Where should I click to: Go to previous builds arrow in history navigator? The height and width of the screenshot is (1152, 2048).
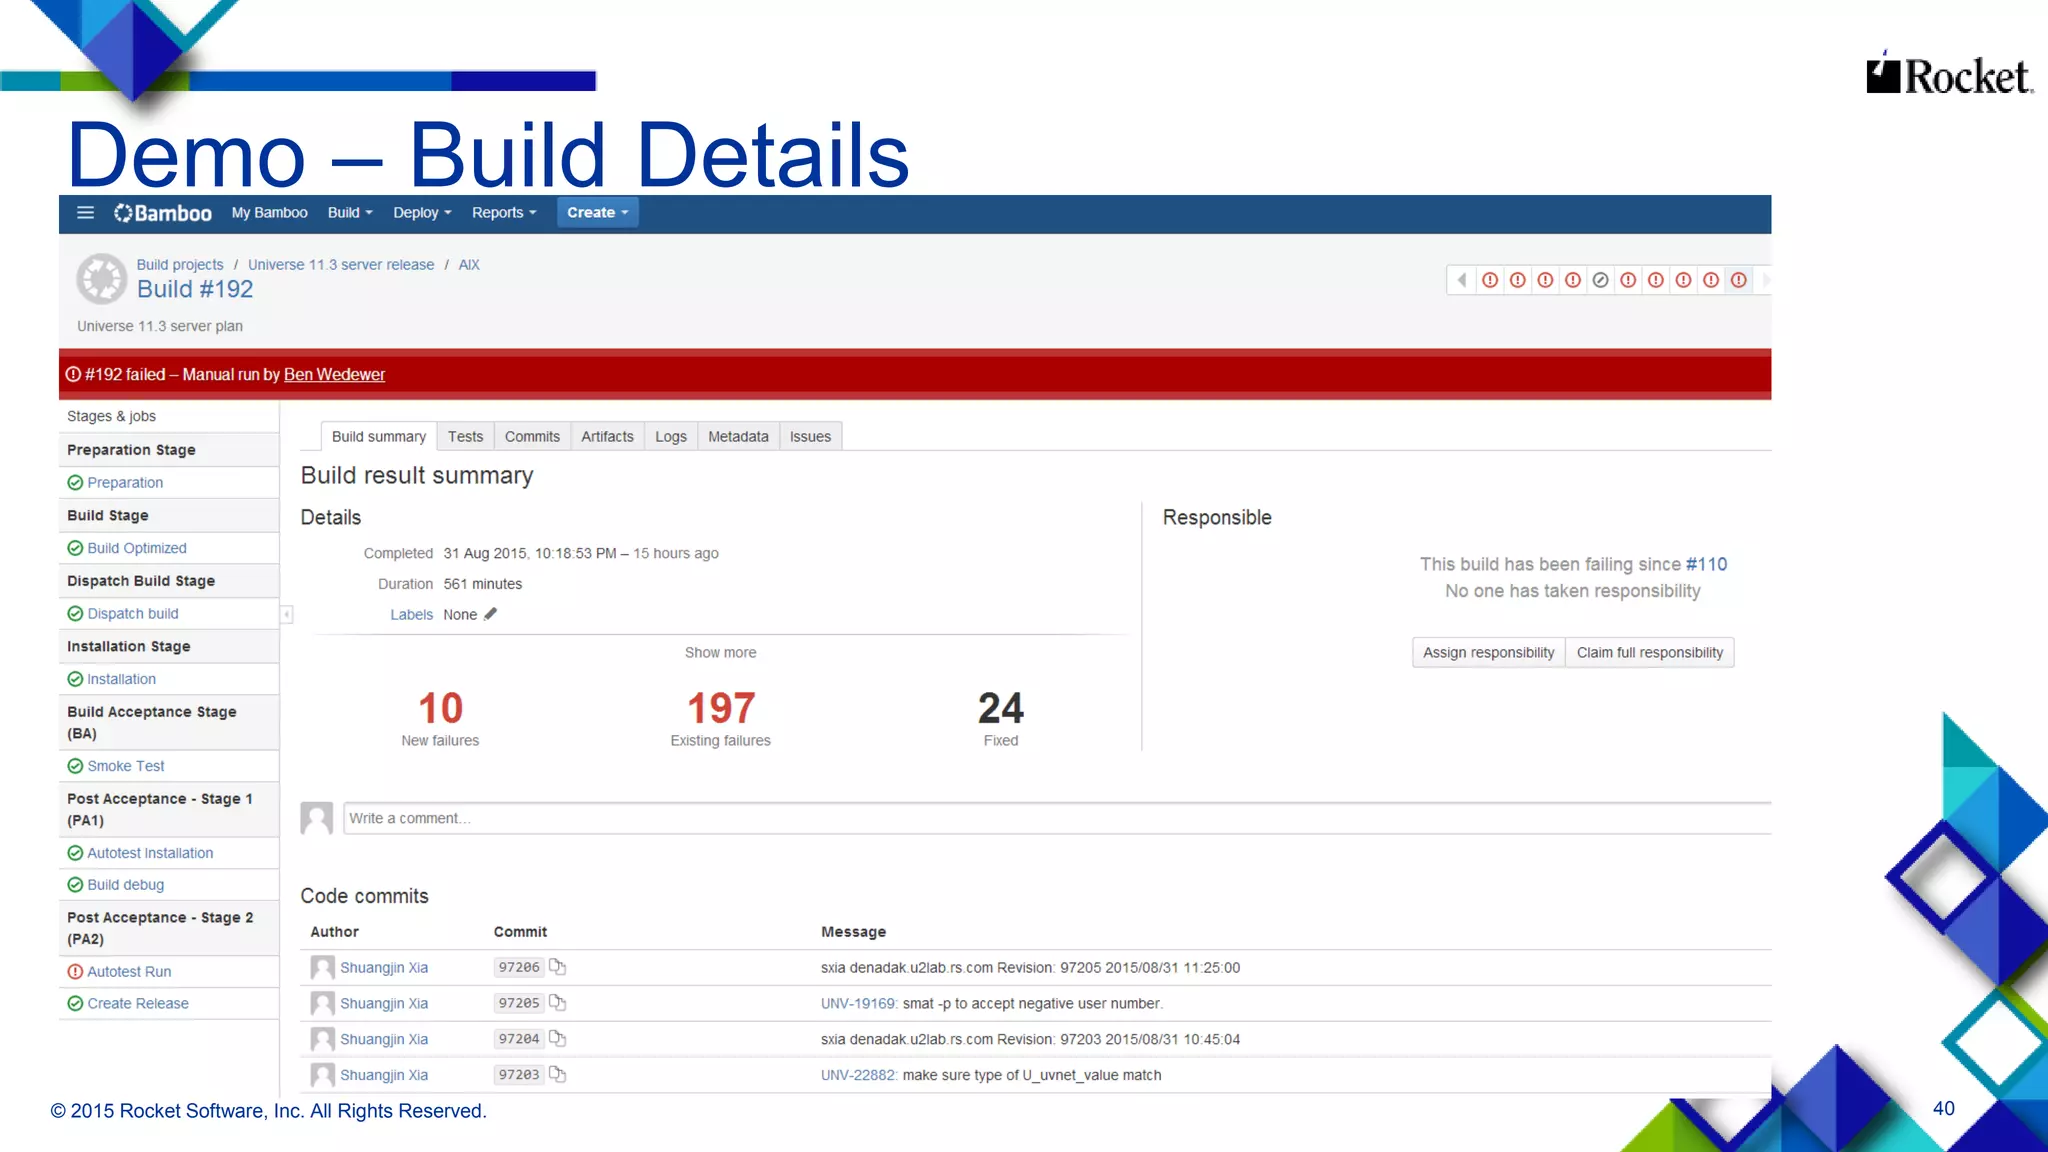coord(1462,280)
